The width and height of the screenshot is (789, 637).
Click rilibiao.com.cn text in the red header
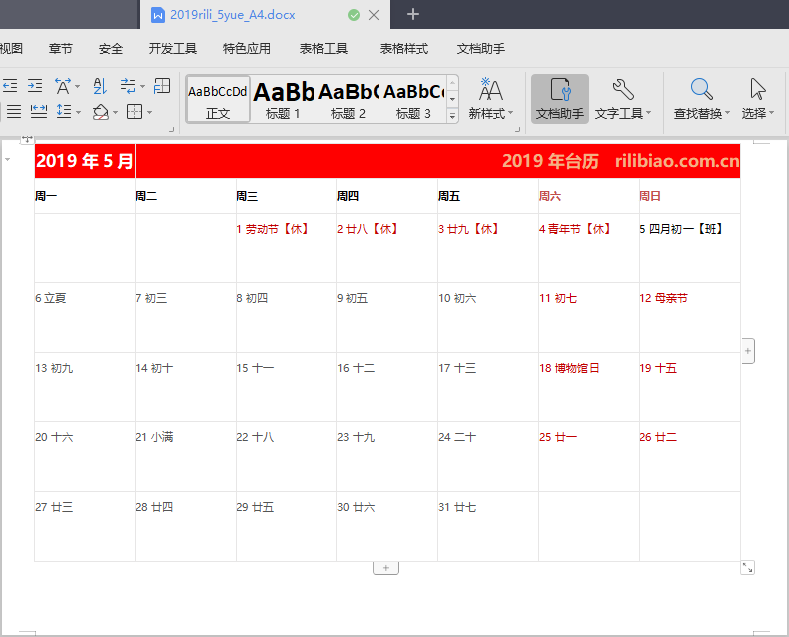(x=677, y=161)
